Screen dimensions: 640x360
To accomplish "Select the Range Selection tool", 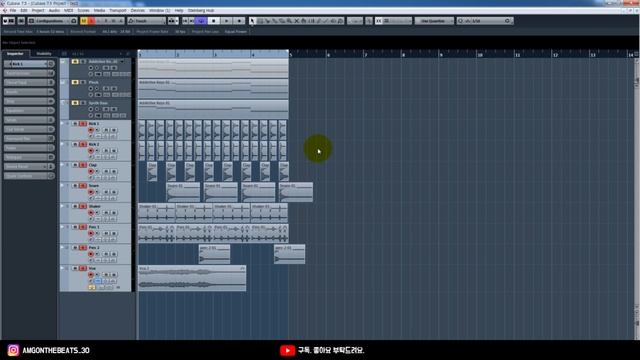I will click(x=260, y=21).
